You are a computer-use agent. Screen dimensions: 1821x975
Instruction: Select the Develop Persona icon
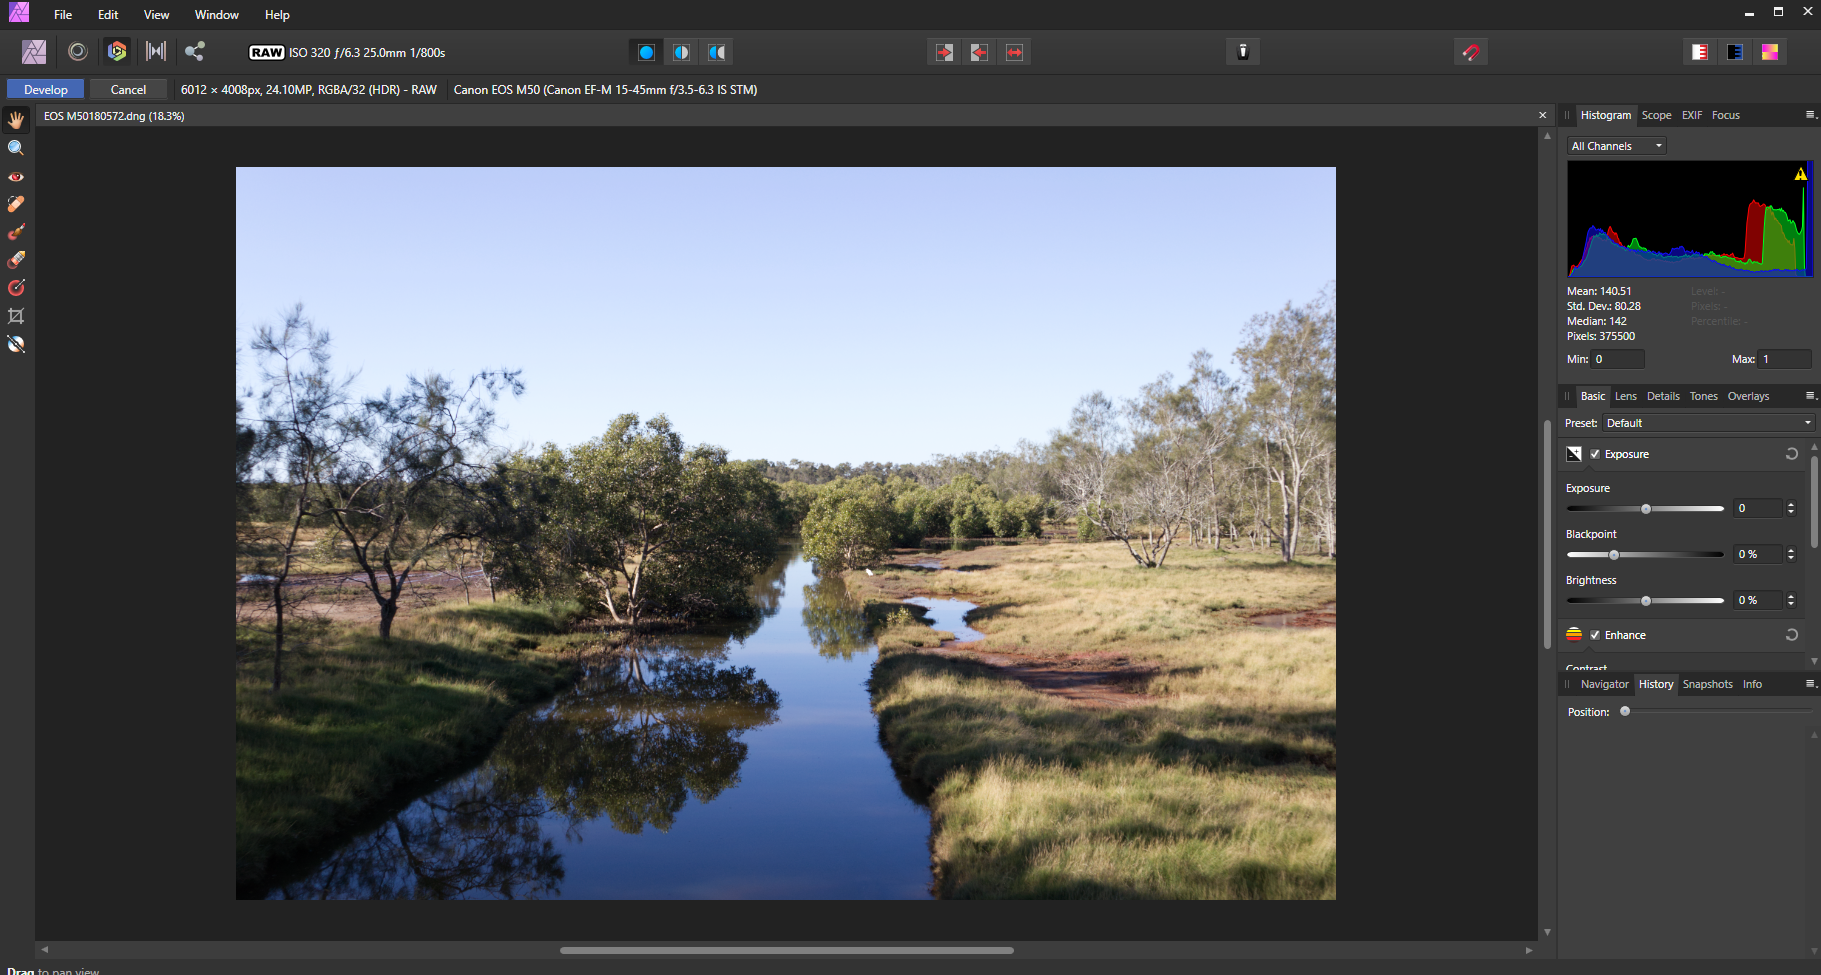click(x=117, y=51)
